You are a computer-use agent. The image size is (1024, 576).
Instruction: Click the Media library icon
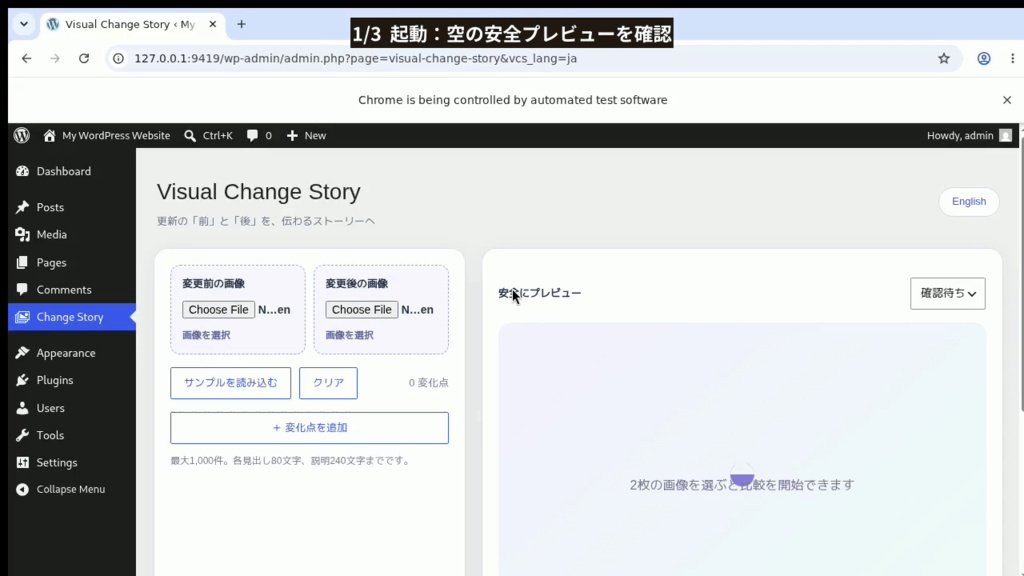(22, 234)
